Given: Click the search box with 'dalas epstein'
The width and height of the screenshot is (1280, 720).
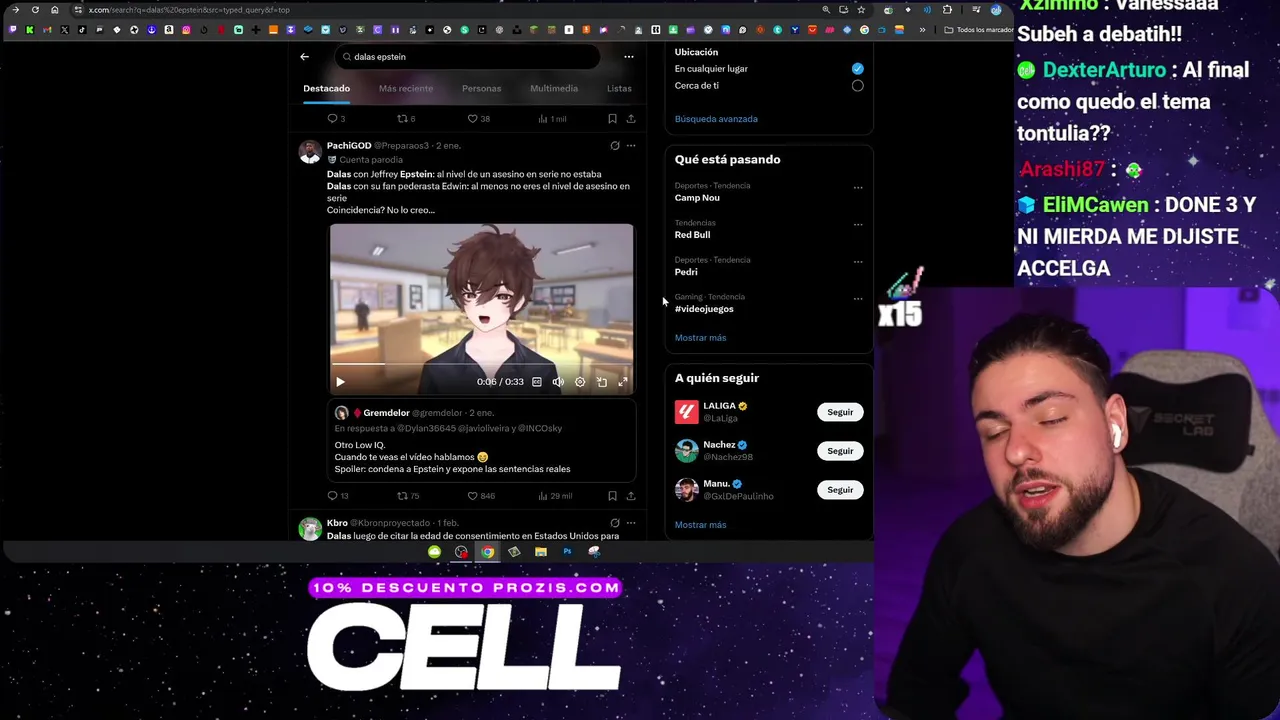Looking at the screenshot, I should [468, 57].
